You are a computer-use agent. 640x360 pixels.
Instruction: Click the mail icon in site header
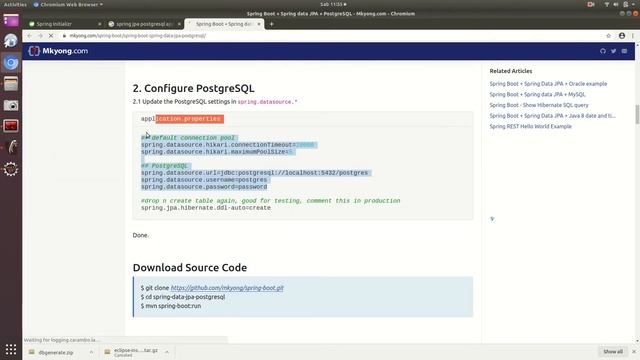[x=624, y=51]
